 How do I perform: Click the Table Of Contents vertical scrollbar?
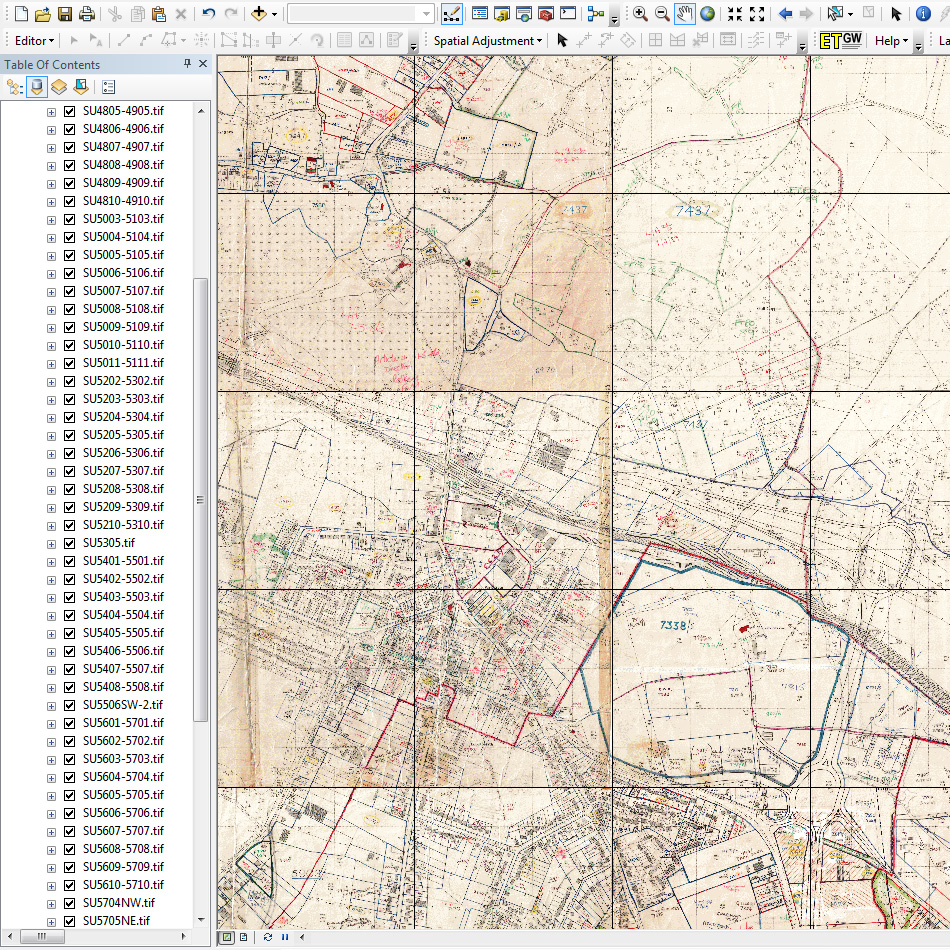[200, 500]
